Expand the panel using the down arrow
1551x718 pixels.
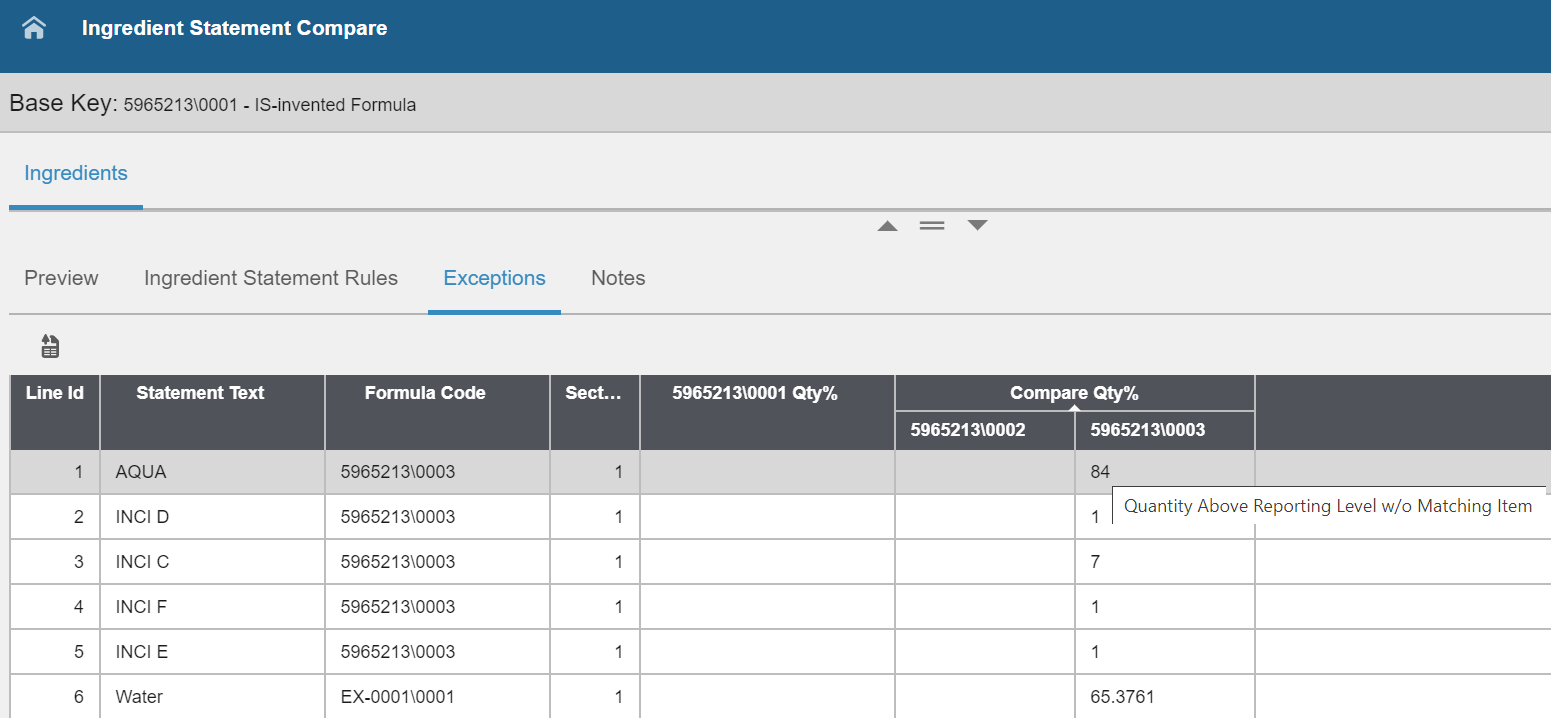(977, 225)
